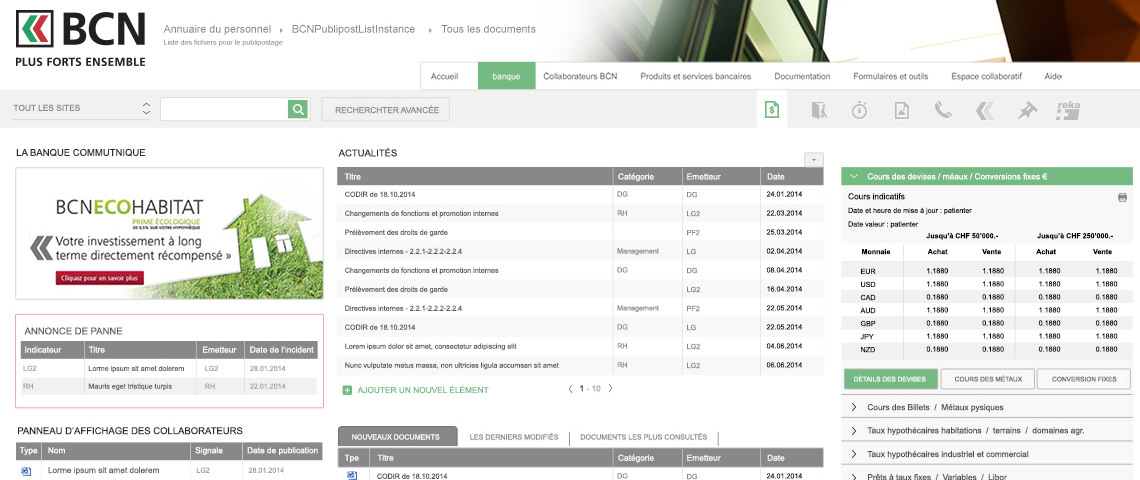Switch to Documents les plus consultés tab
Viewport: 1140px width, 480px height.
click(643, 437)
